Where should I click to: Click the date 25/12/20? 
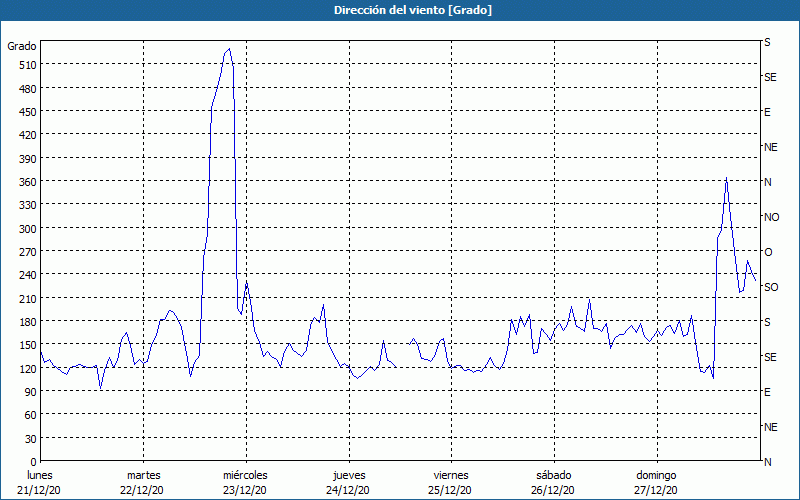[x=451, y=490]
